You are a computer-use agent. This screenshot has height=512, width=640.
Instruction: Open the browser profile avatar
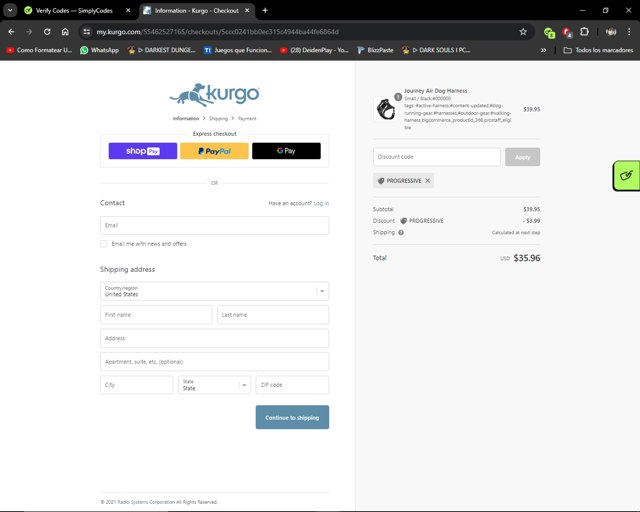(611, 32)
